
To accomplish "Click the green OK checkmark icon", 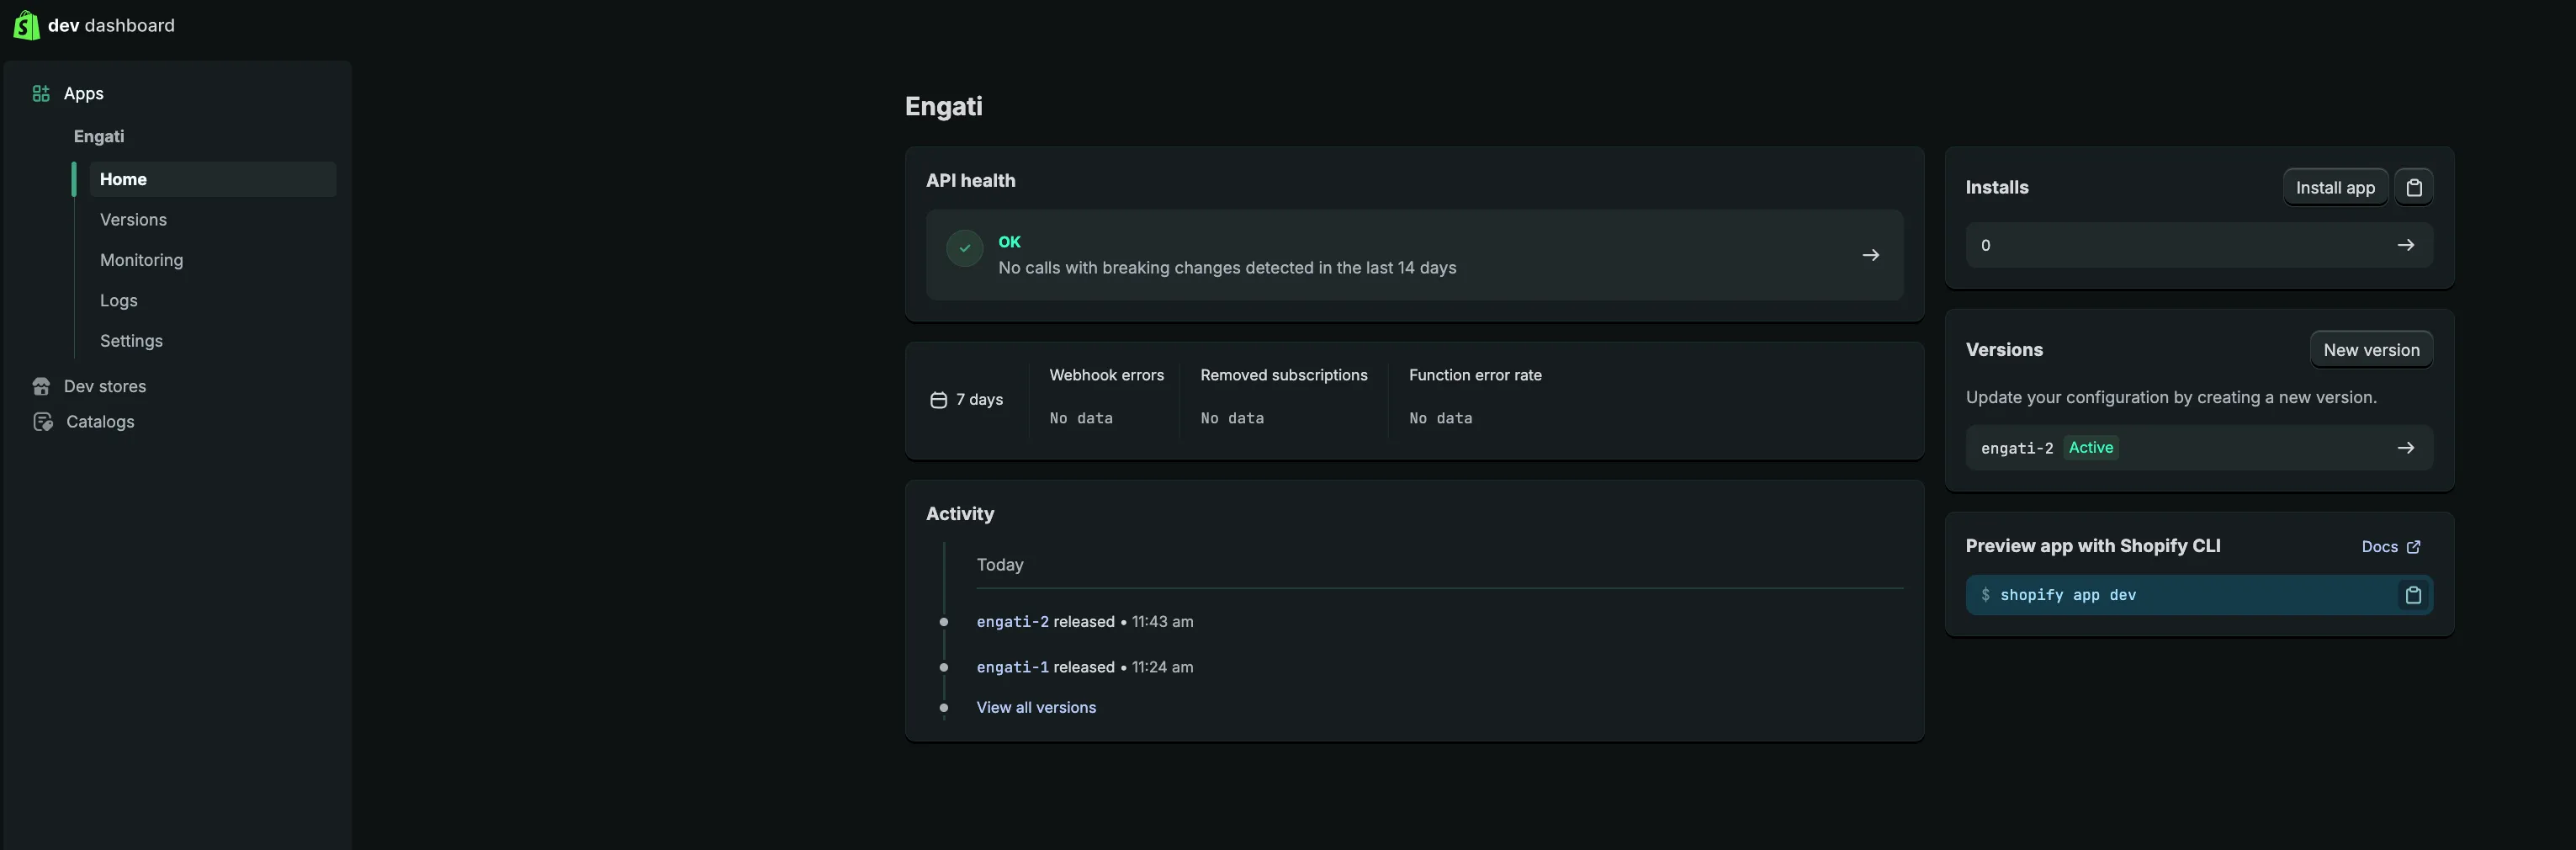I will pyautogui.click(x=964, y=248).
